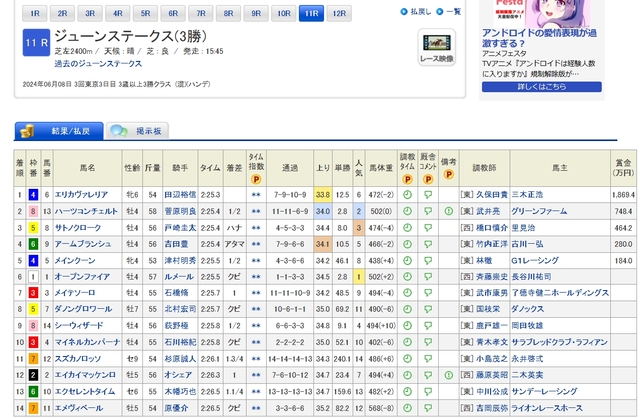Click time index stars for エリカヴァレリア
The height and width of the screenshot is (418, 640).
point(256,196)
